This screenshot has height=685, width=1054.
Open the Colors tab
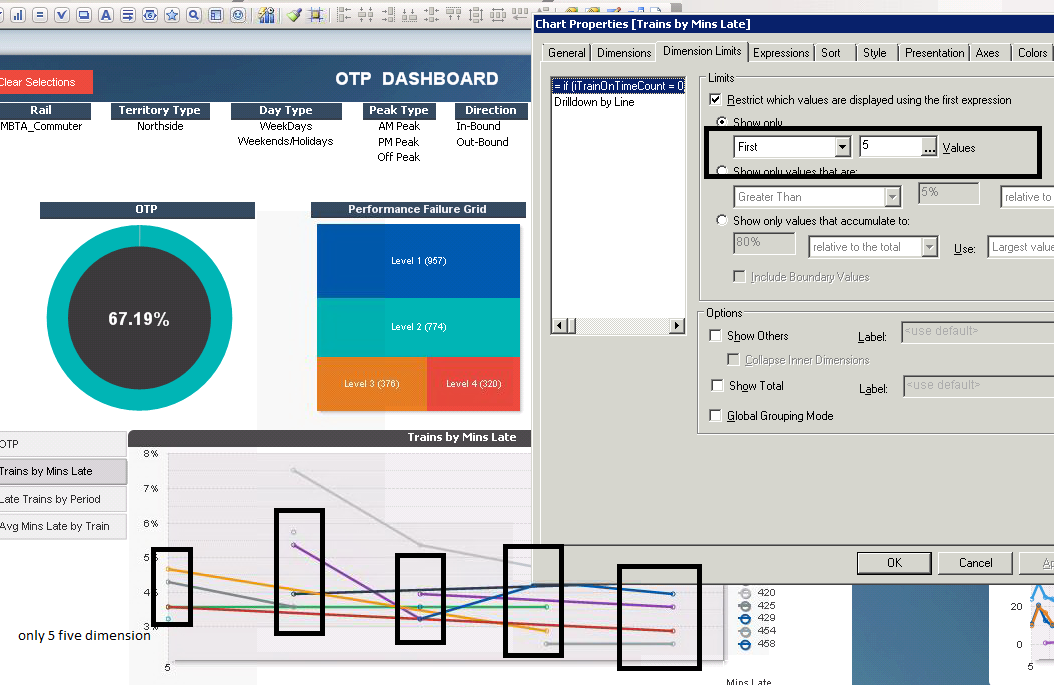point(1032,52)
